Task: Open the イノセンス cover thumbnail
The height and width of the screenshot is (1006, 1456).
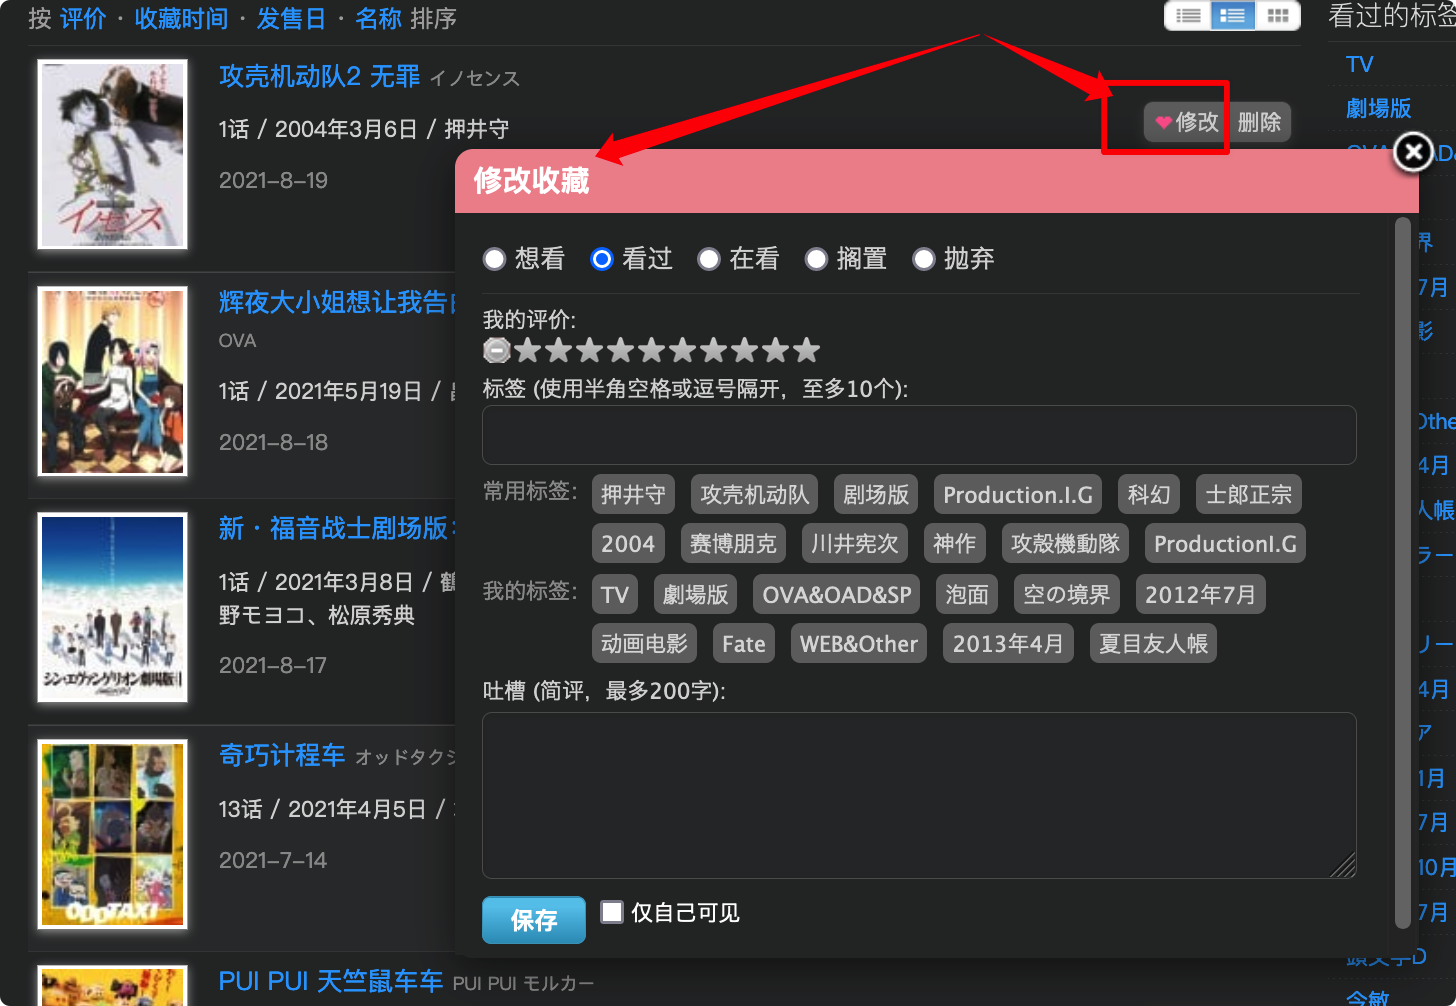Action: [x=112, y=154]
